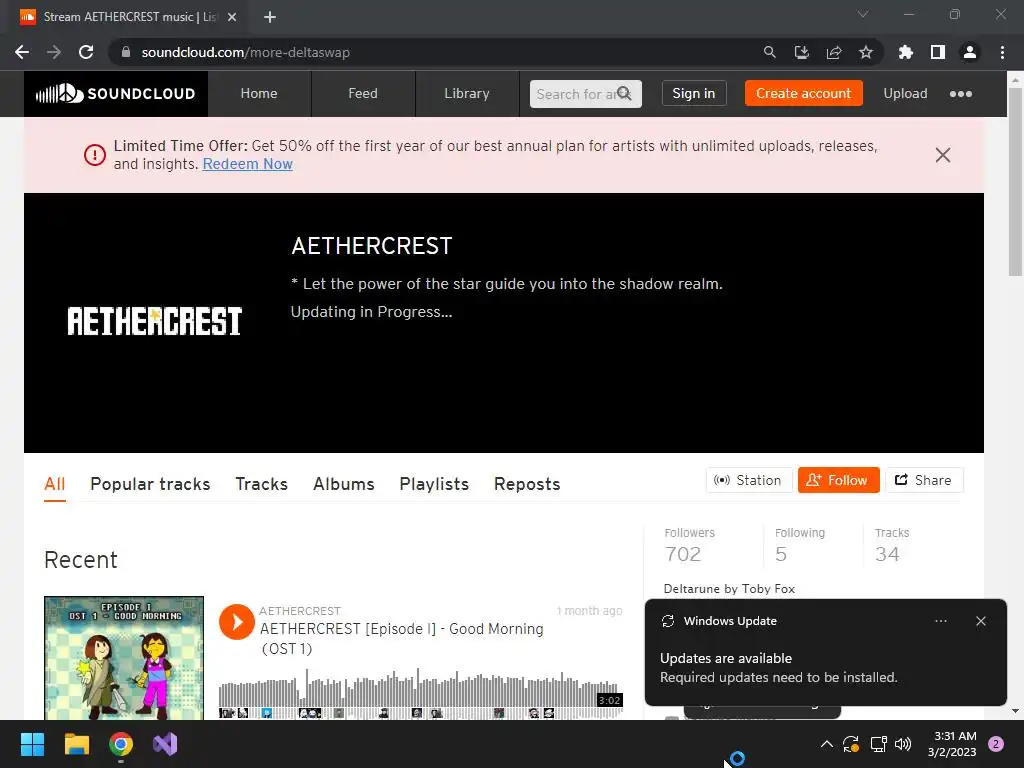
Task: Select the All tab
Action: [55, 484]
